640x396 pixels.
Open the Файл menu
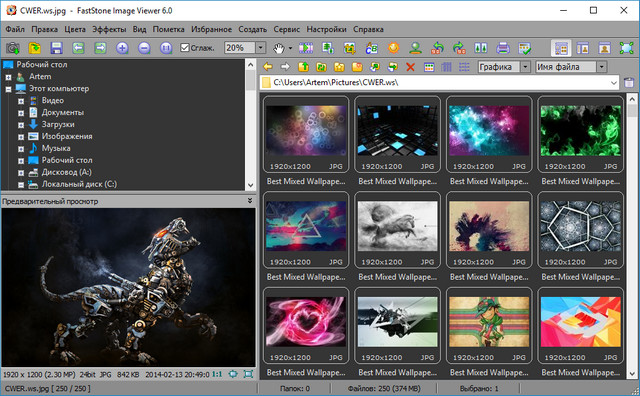pyautogui.click(x=15, y=29)
